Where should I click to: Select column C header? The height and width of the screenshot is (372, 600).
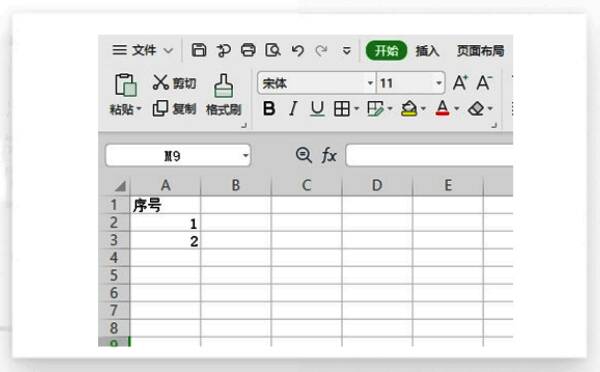tap(307, 186)
